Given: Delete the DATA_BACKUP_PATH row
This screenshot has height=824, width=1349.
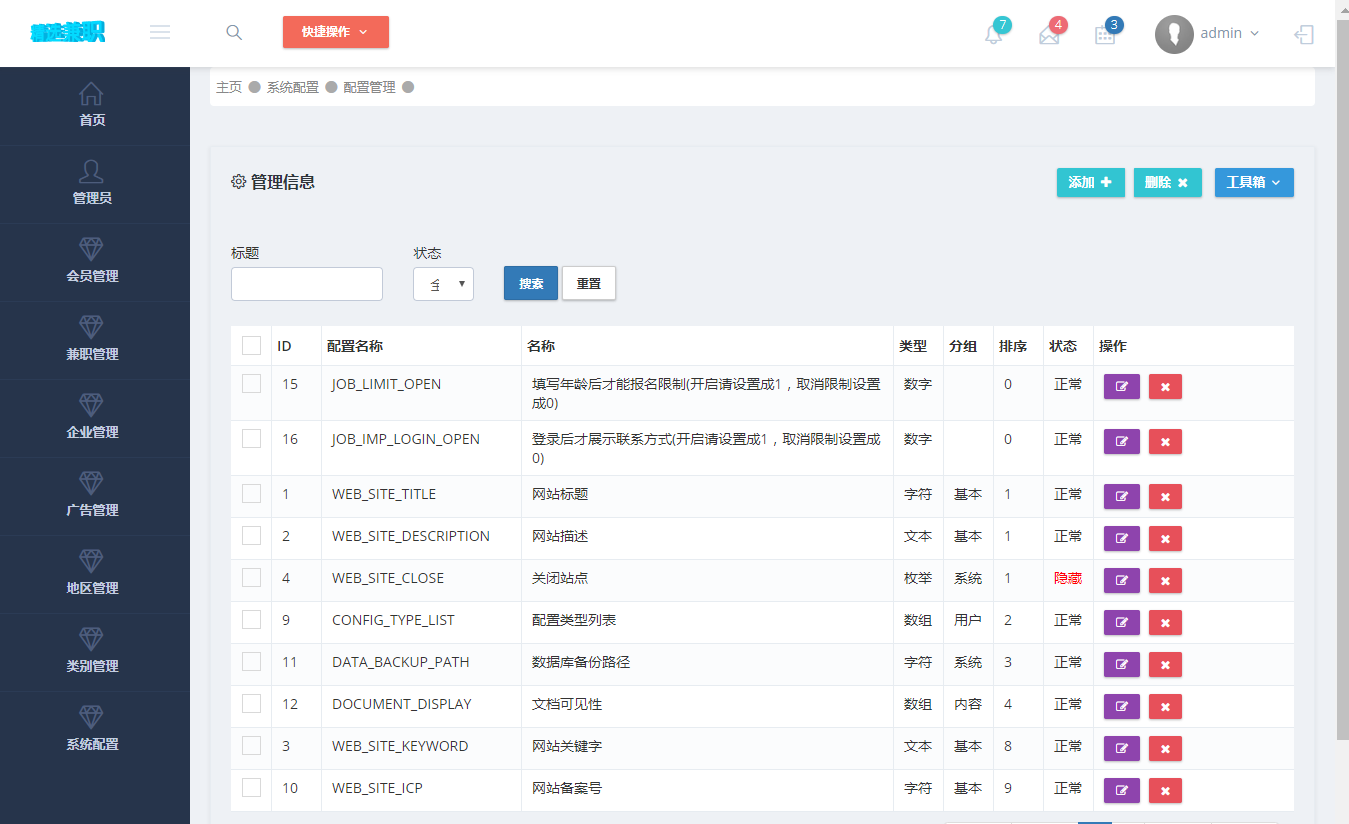Looking at the screenshot, I should (1165, 664).
